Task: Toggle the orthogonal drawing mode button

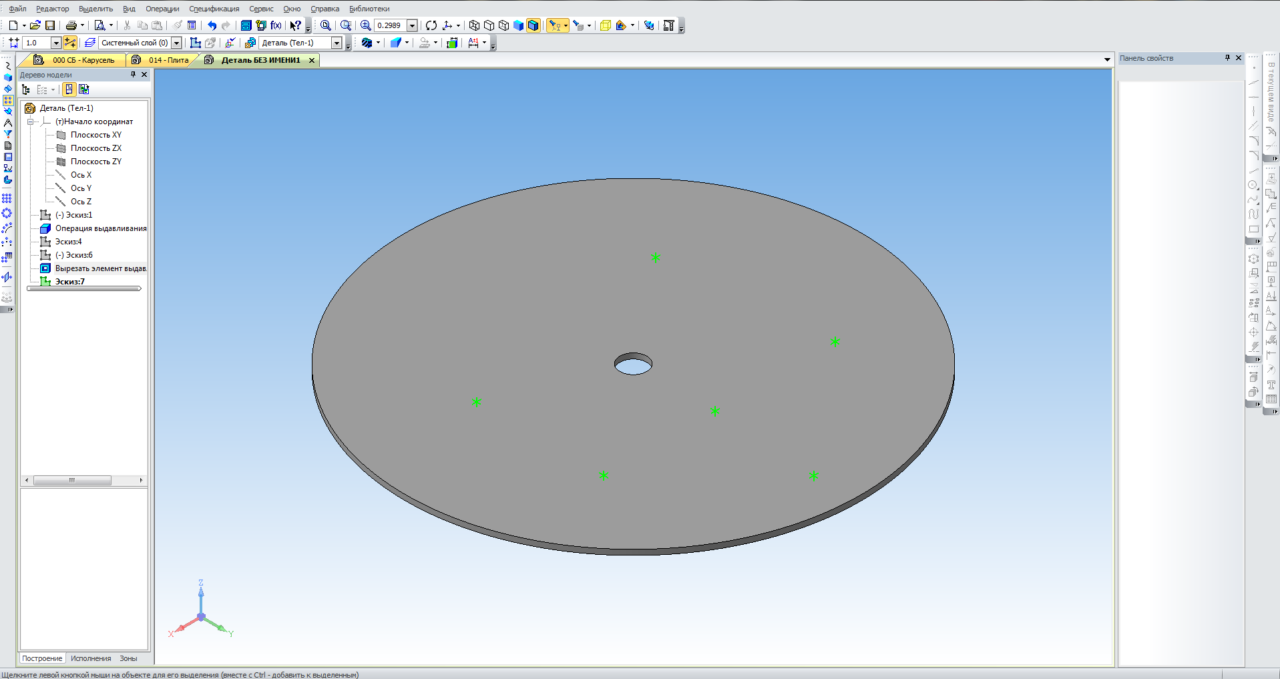Action: pyautogui.click(x=69, y=43)
